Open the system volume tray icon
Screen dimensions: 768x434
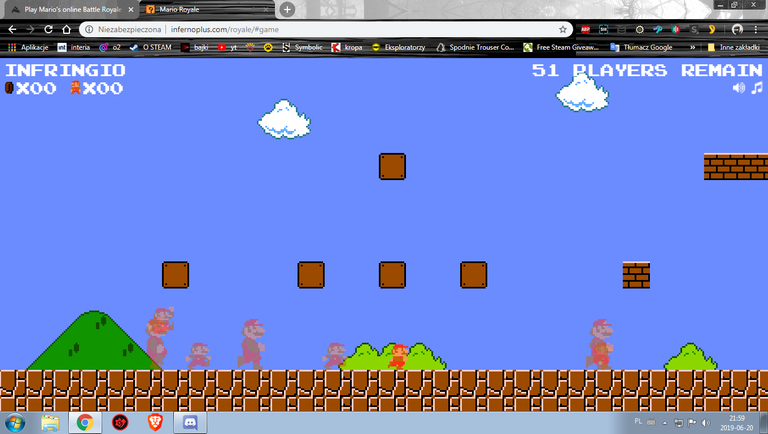(x=705, y=423)
